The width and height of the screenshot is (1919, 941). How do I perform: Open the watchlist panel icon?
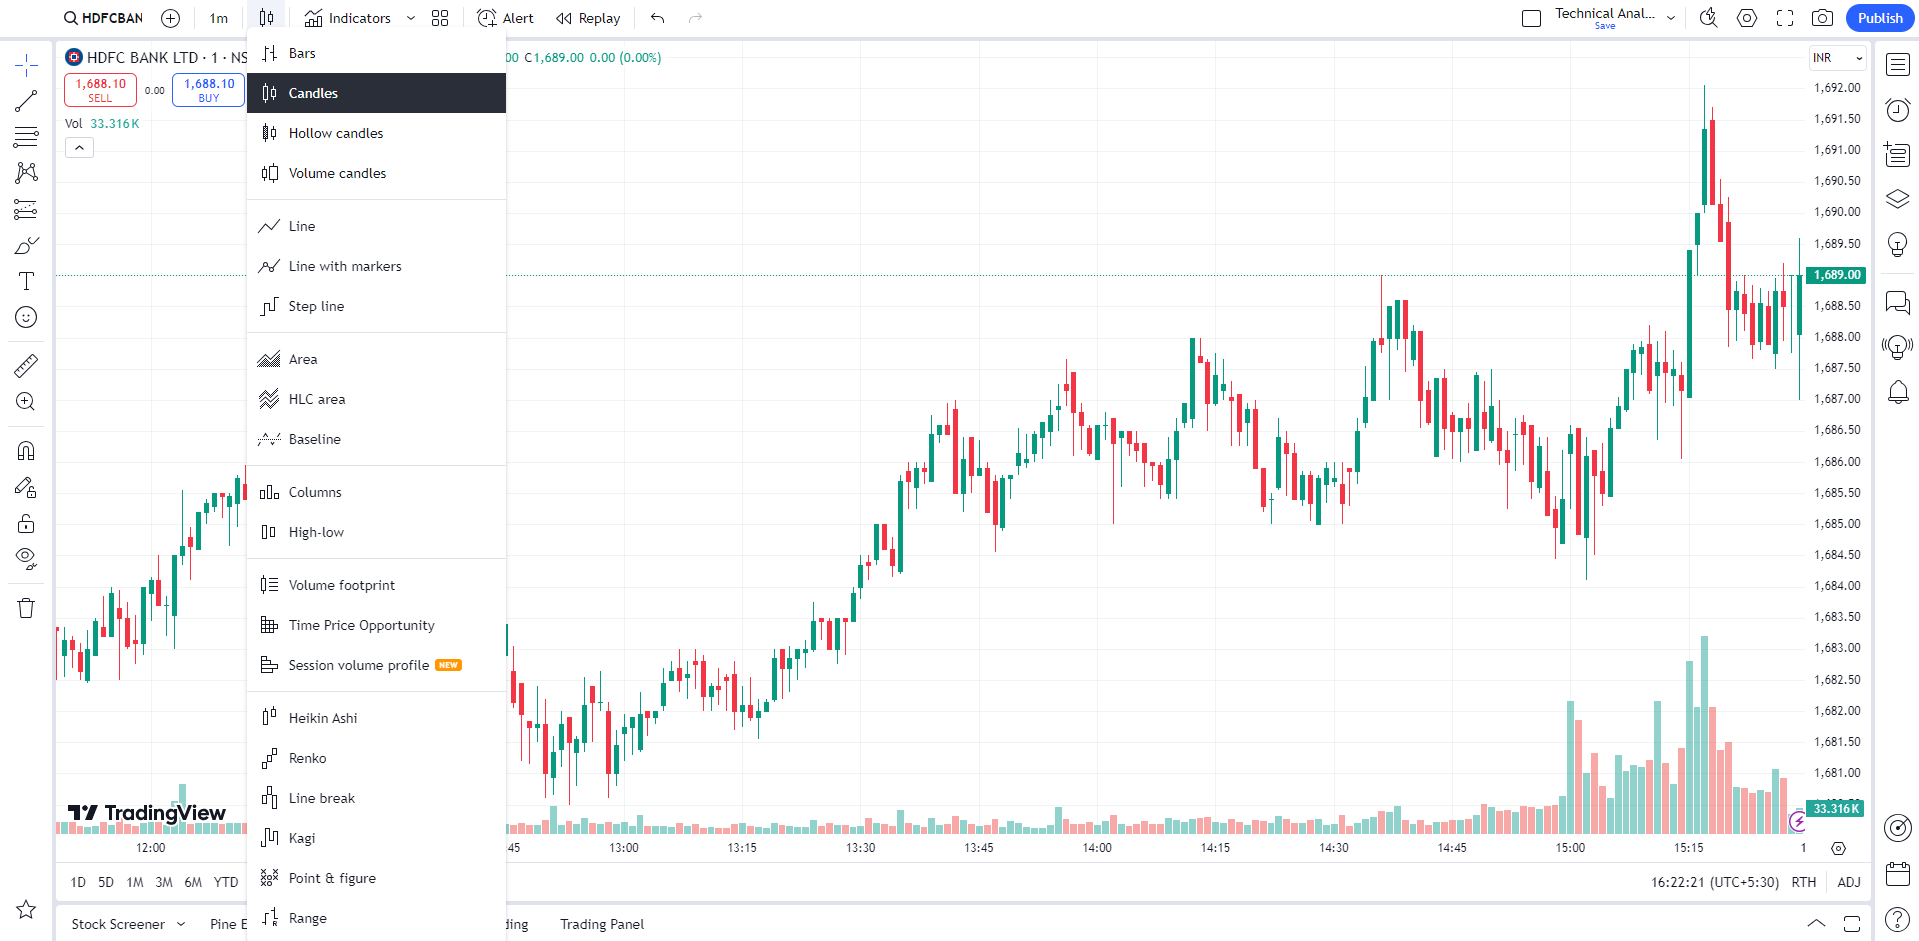(x=1897, y=65)
